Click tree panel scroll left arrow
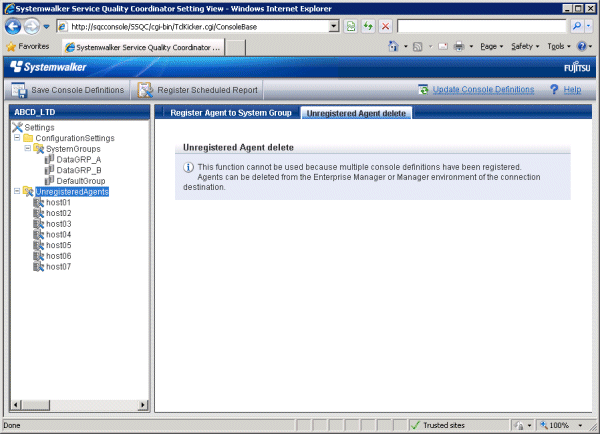 point(16,405)
